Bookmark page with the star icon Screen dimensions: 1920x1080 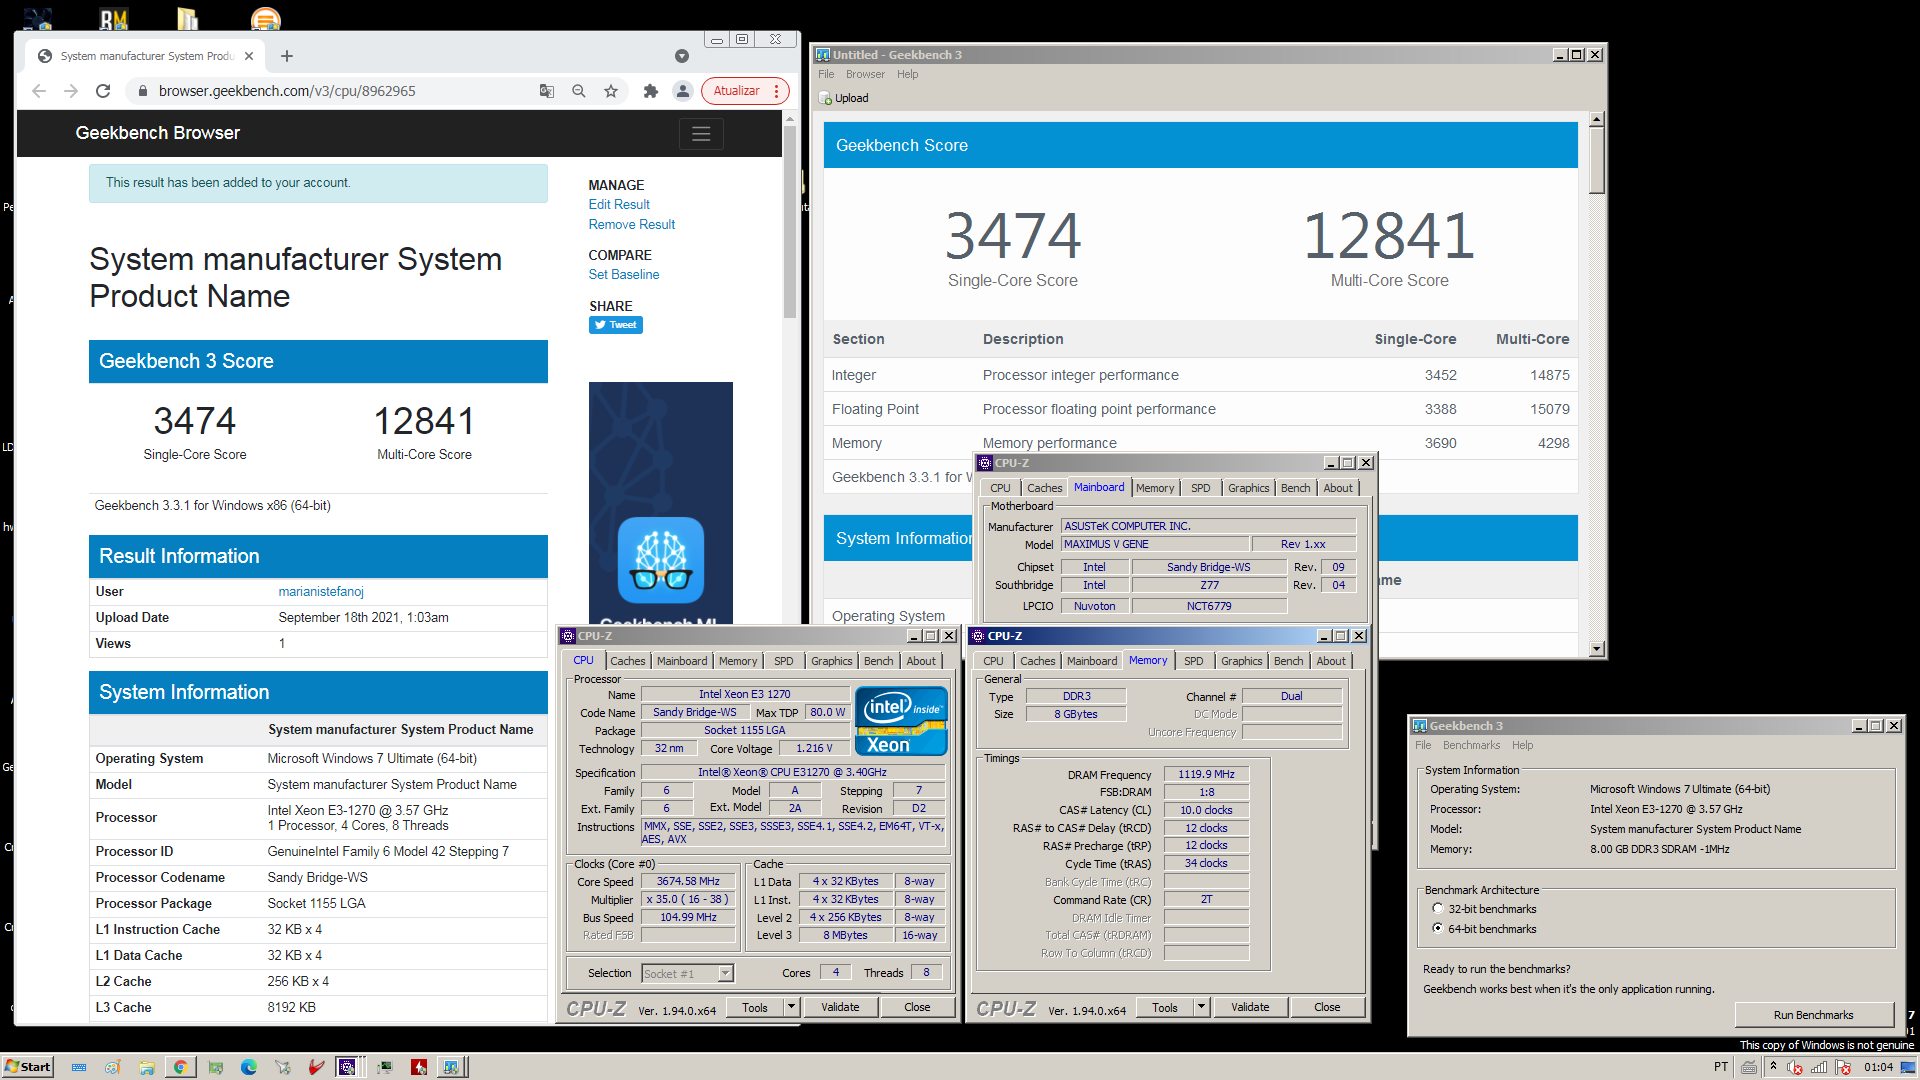[x=611, y=91]
